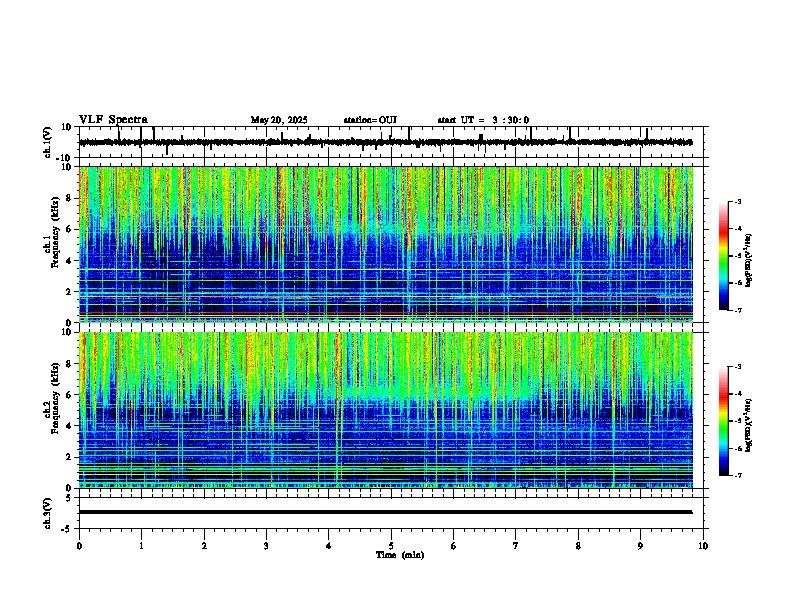Click the color bar beside ch.2 spectrogram

click(x=724, y=421)
